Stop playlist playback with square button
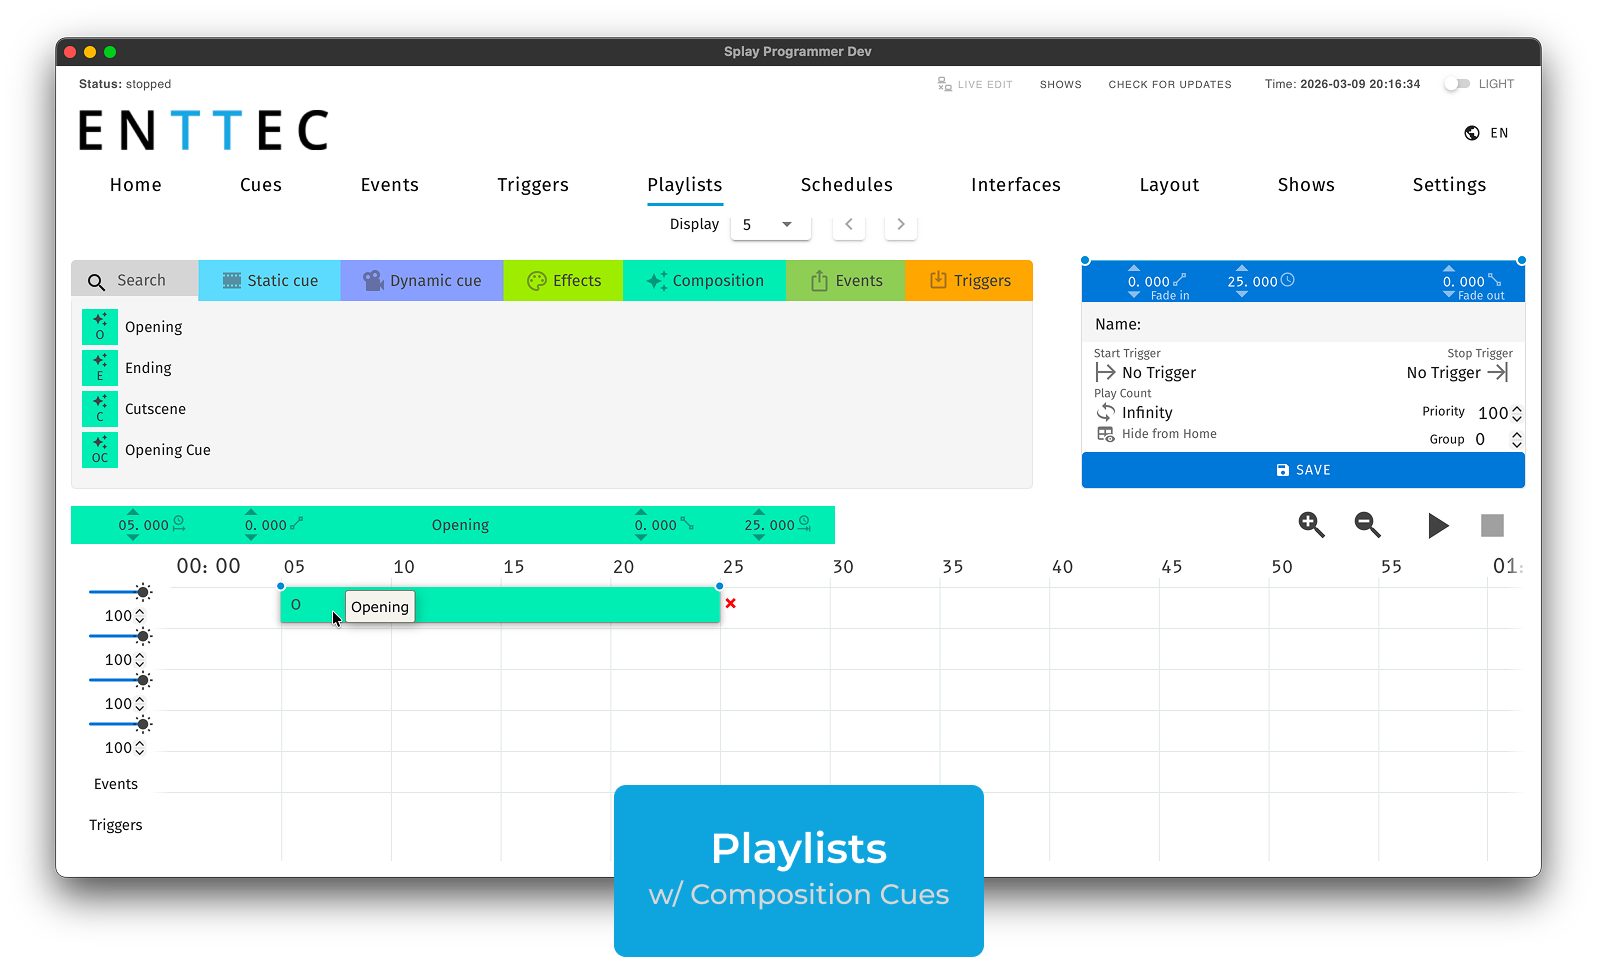The height and width of the screenshot is (957, 1597). point(1492,525)
